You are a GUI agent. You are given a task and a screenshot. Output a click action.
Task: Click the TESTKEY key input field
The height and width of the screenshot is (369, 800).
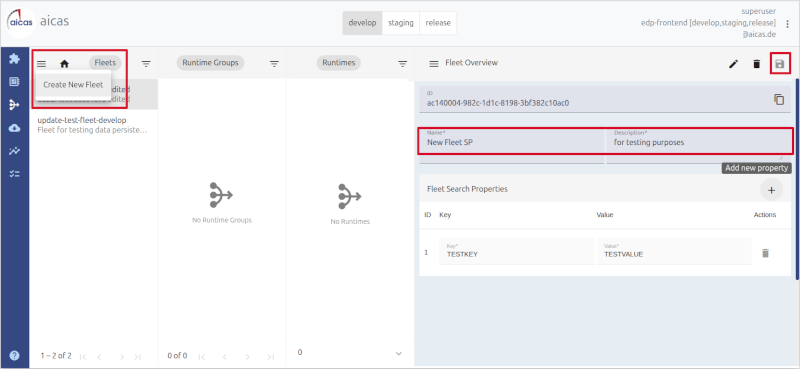[x=516, y=251]
